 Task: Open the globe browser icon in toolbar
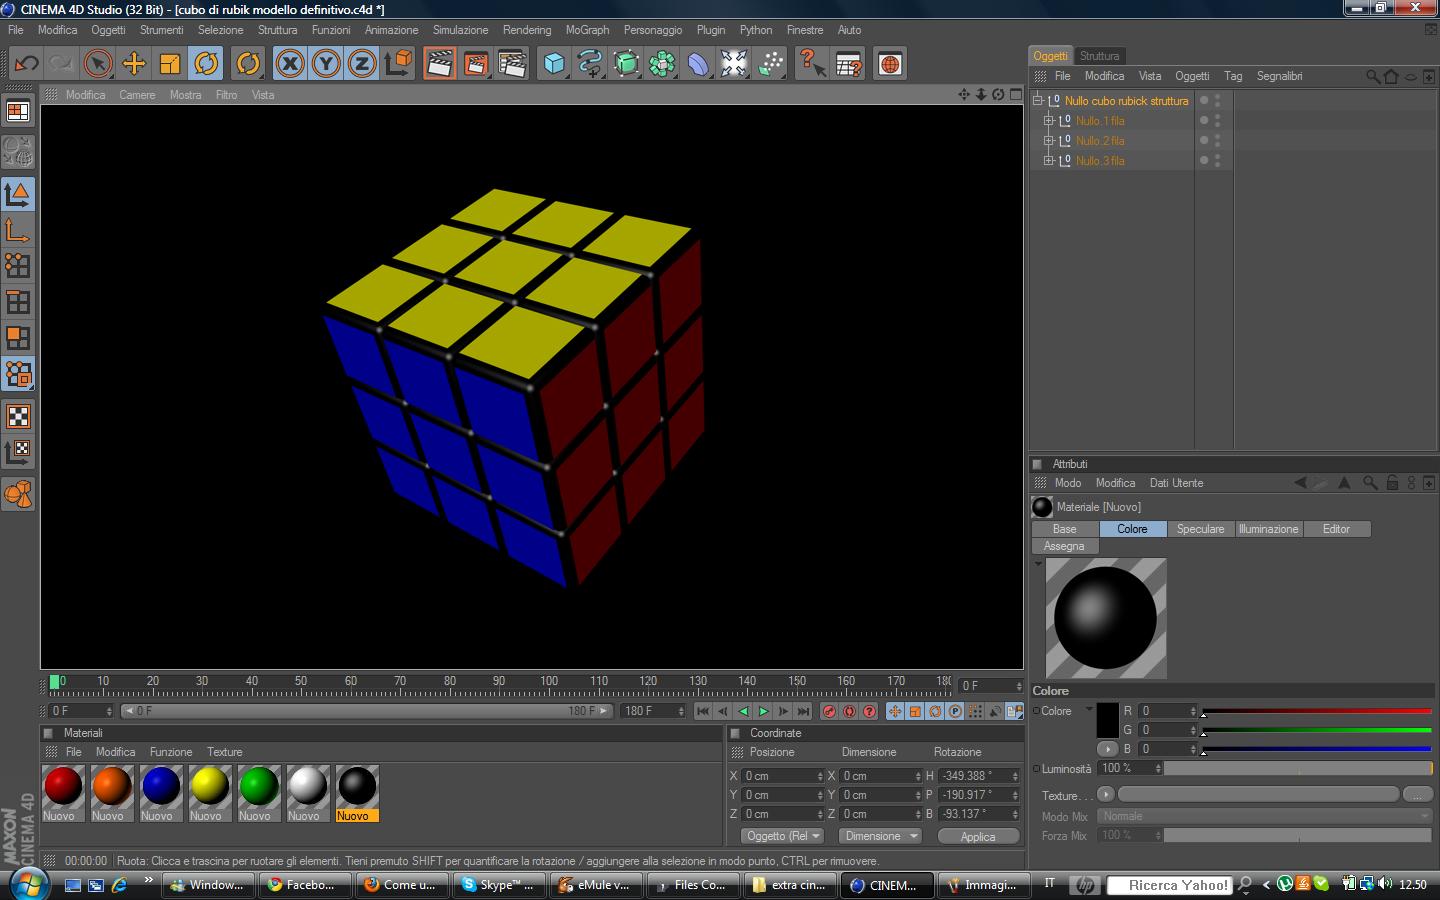click(889, 64)
